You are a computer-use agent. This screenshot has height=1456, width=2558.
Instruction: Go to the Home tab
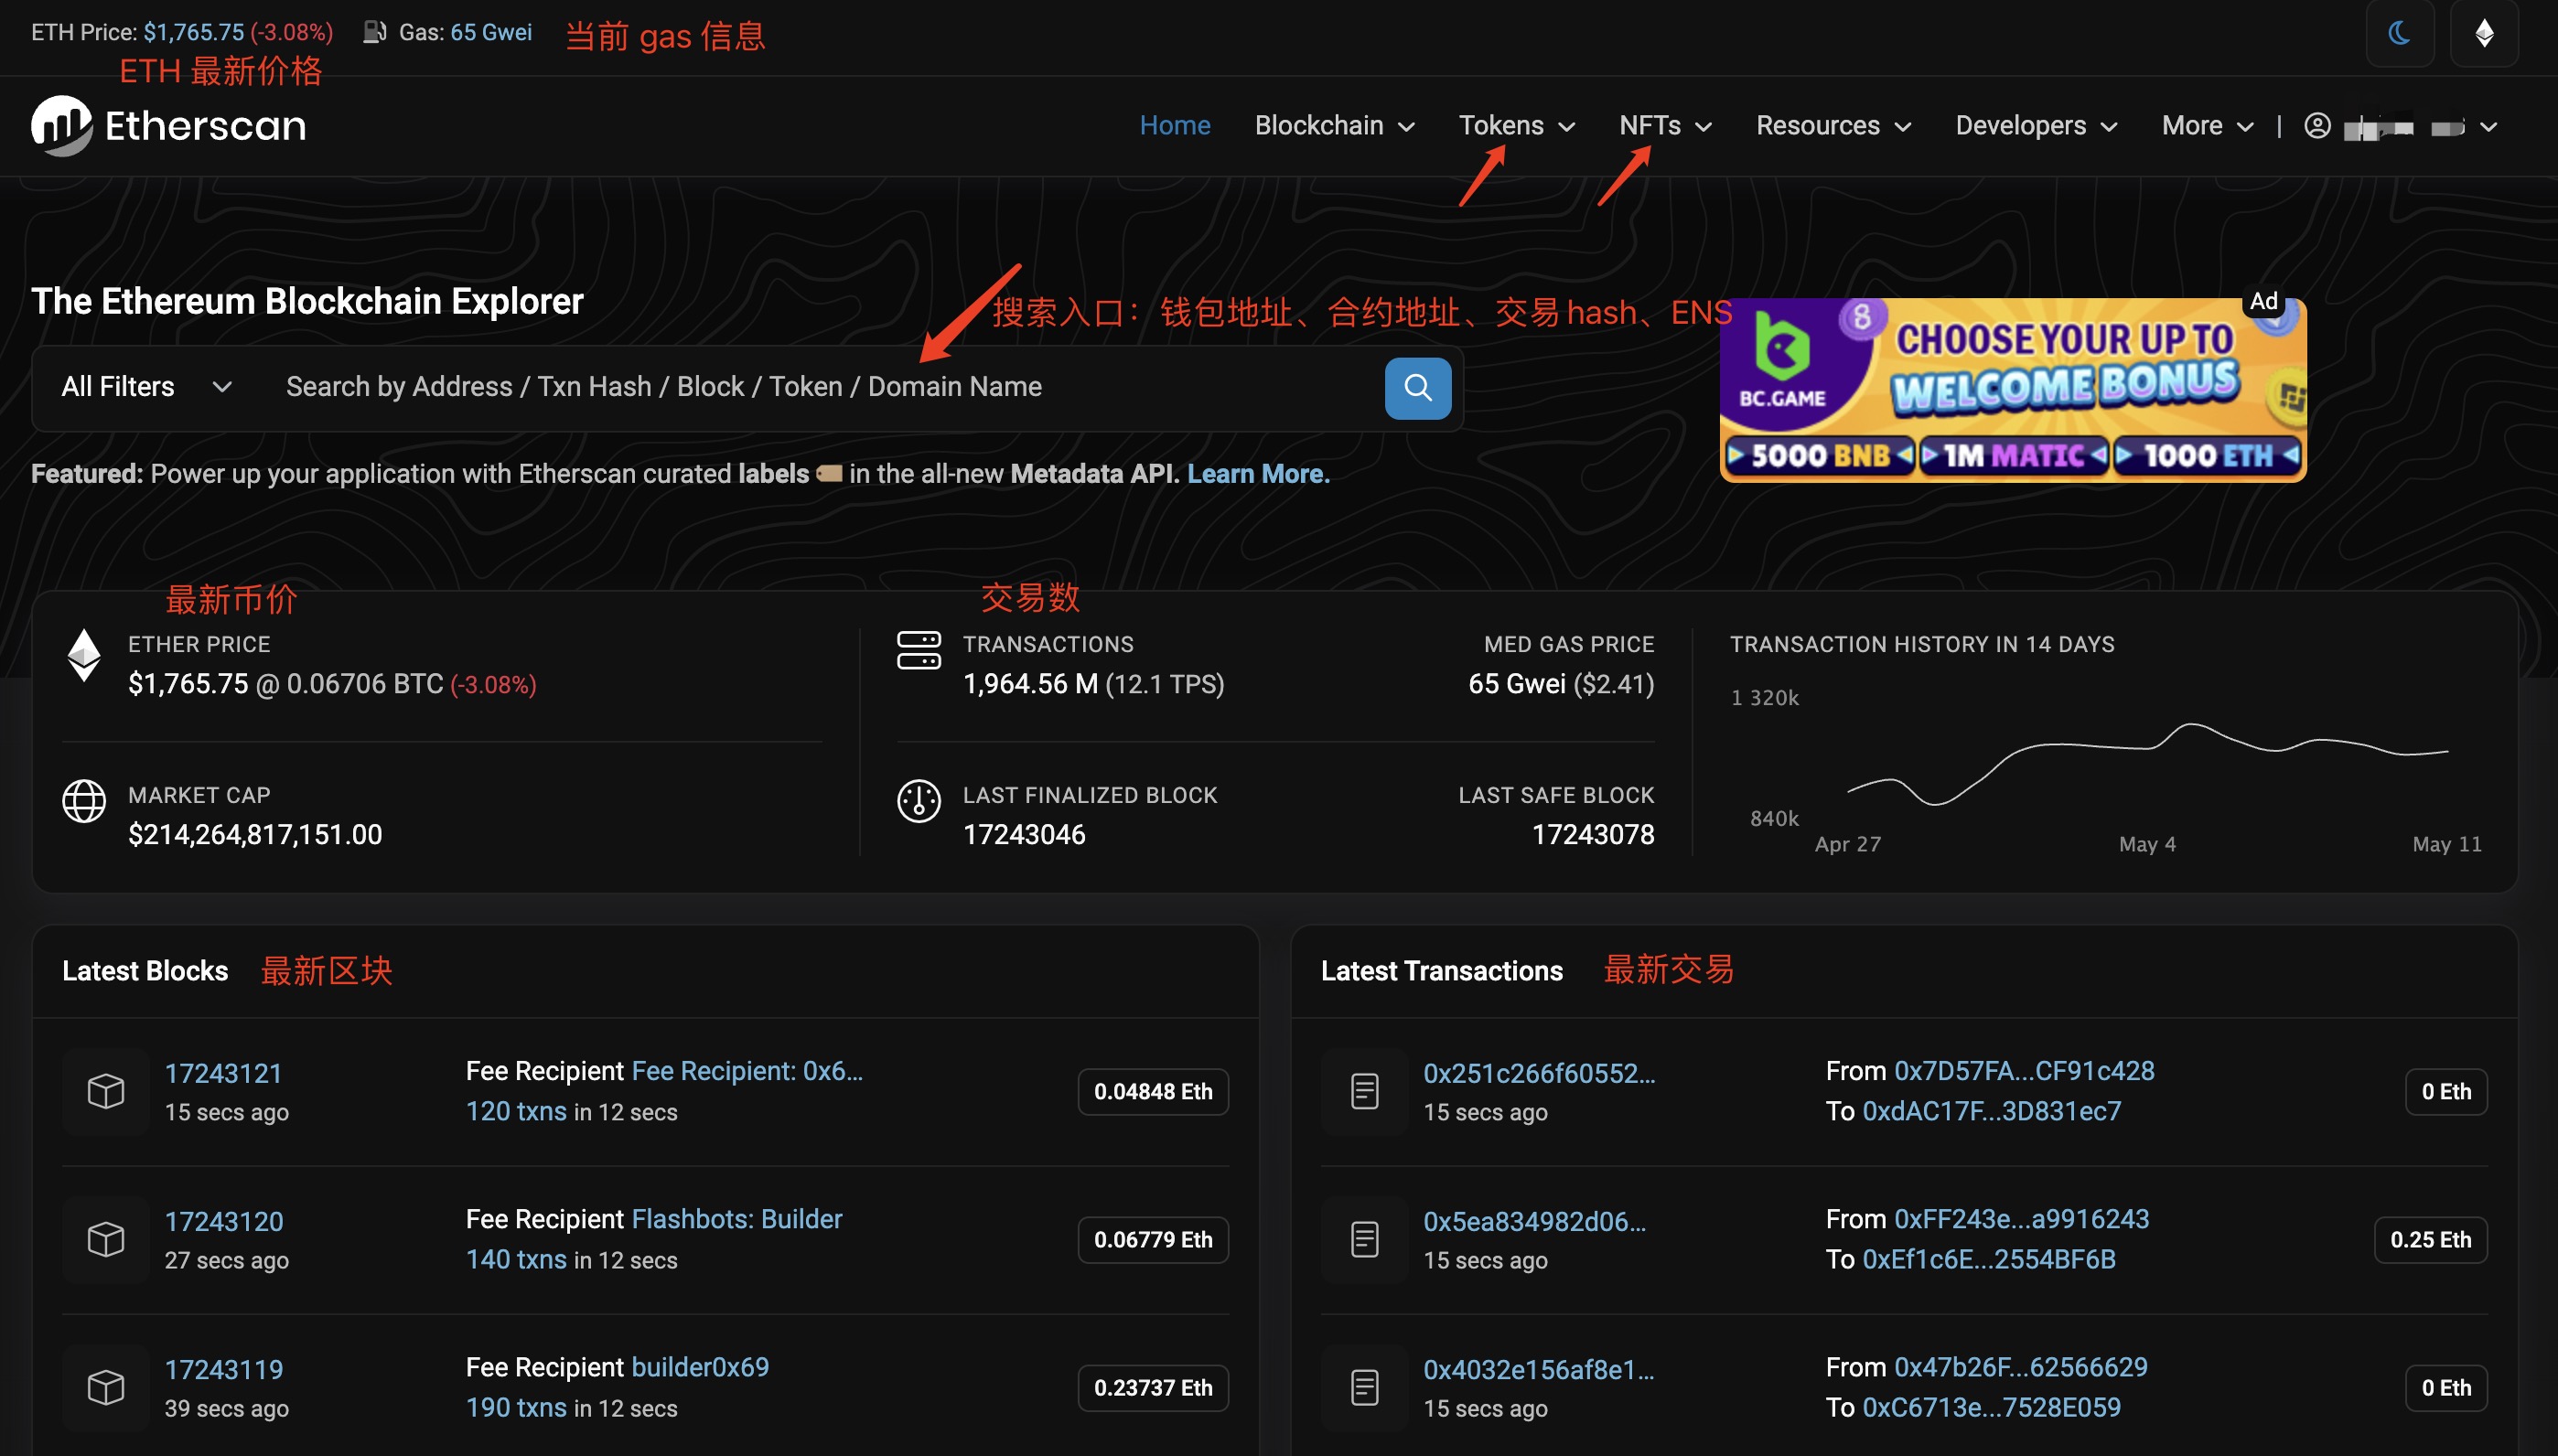tap(1174, 126)
